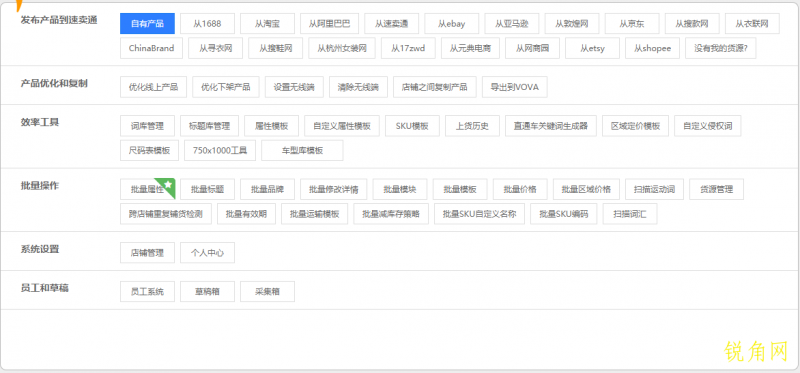Choose 从1688 as product source
This screenshot has width=800, height=373.
208,23
